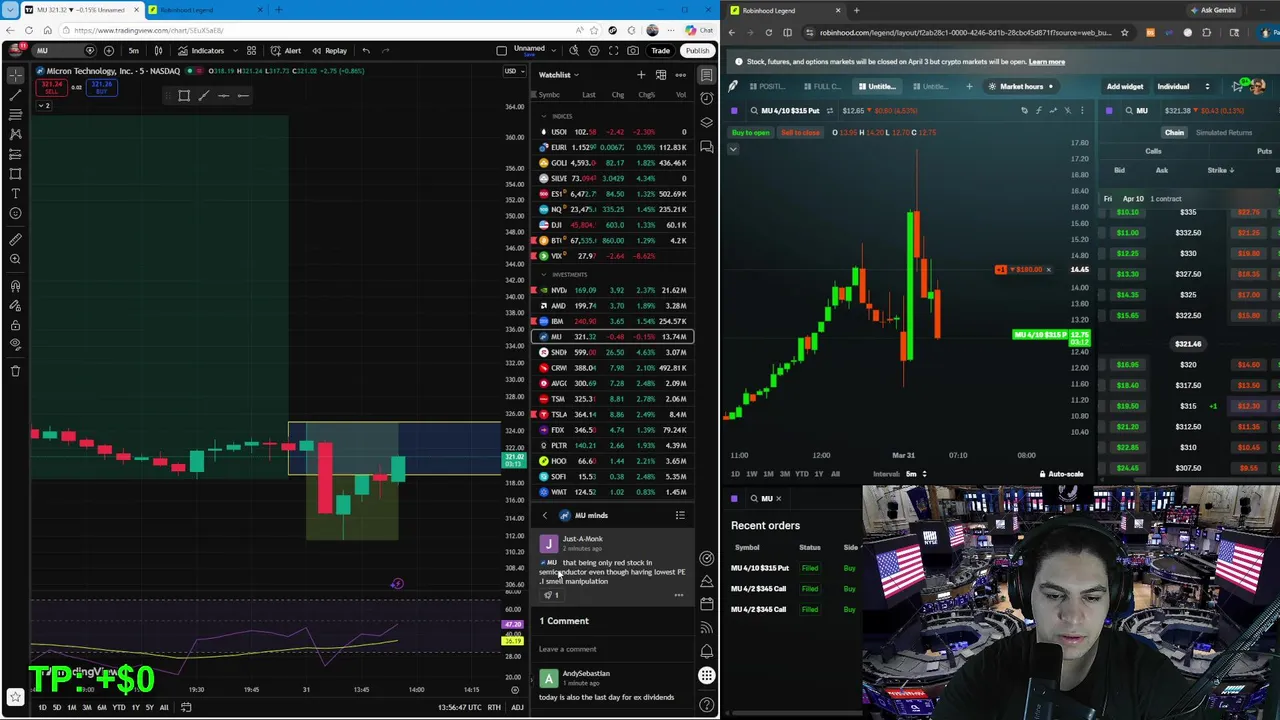Switch to the Simulated Returns tab
This screenshot has width=1280, height=720.
point(1224,132)
